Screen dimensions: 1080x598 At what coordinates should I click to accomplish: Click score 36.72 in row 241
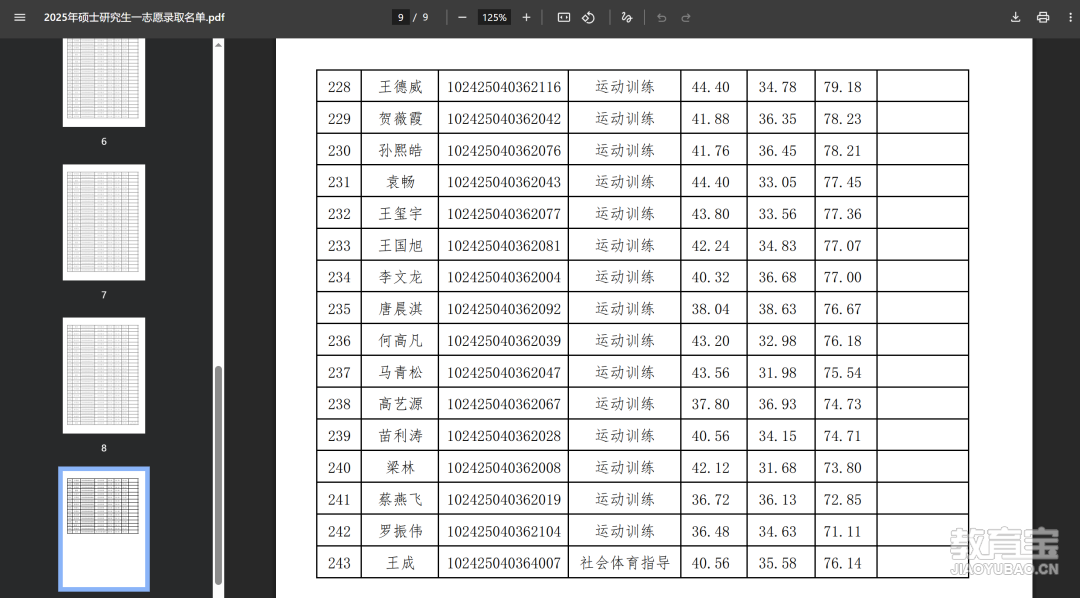click(710, 499)
